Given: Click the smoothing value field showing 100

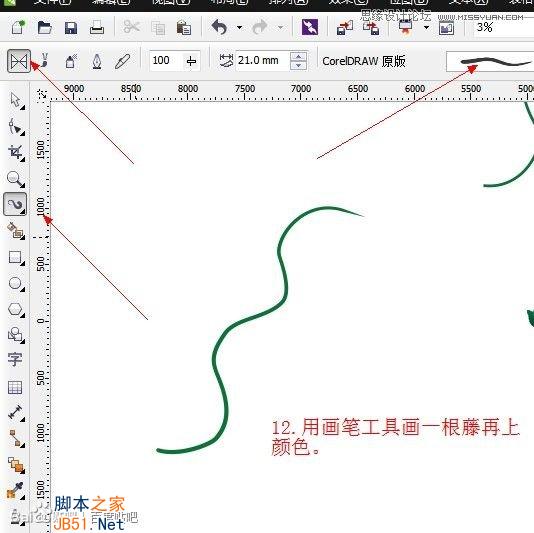Looking at the screenshot, I should coord(167,61).
